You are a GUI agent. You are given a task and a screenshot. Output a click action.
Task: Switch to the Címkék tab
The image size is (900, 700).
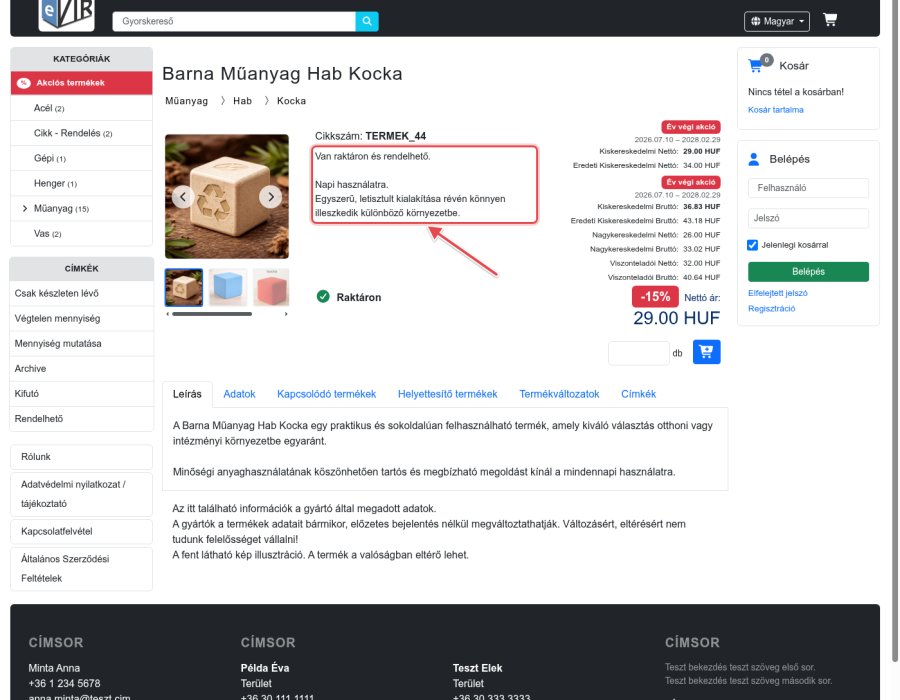[x=638, y=394]
